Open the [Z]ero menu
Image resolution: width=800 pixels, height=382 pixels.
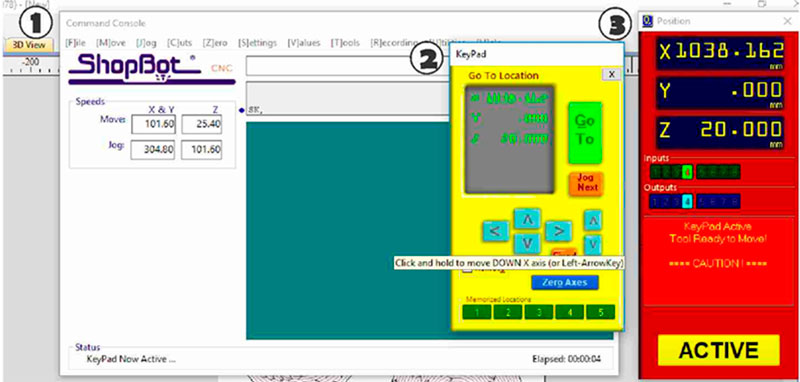(x=215, y=43)
